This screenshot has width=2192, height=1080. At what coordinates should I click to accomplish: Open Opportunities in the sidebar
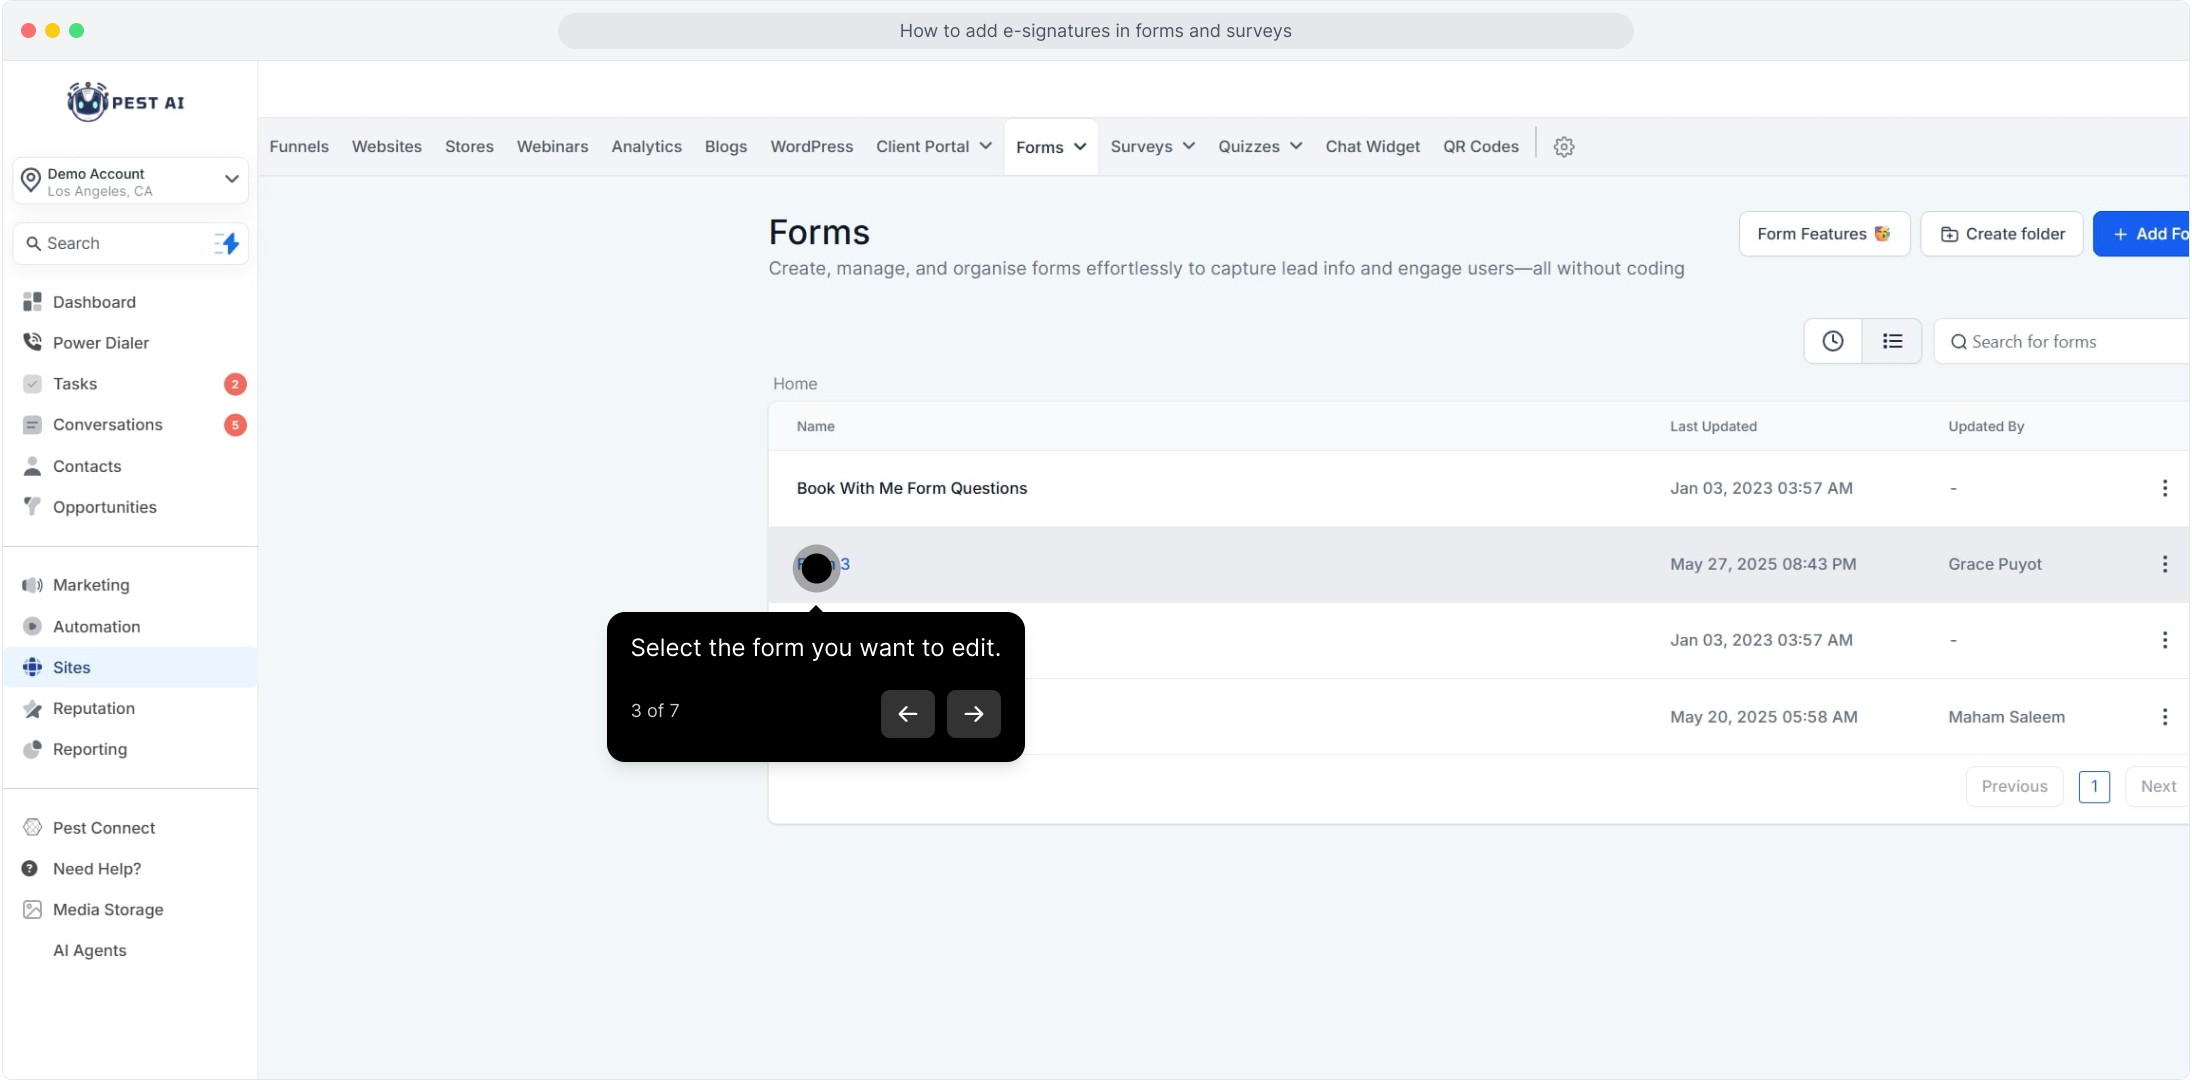click(x=105, y=507)
